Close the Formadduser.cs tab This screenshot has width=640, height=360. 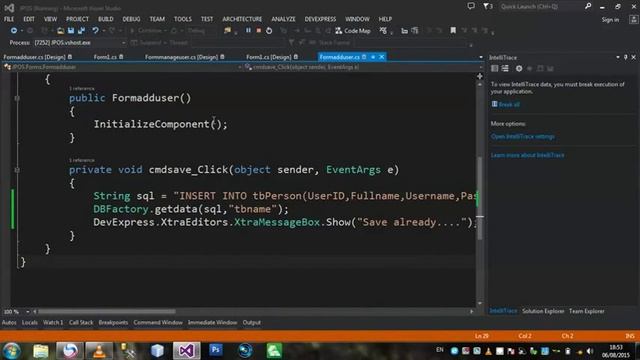381,57
